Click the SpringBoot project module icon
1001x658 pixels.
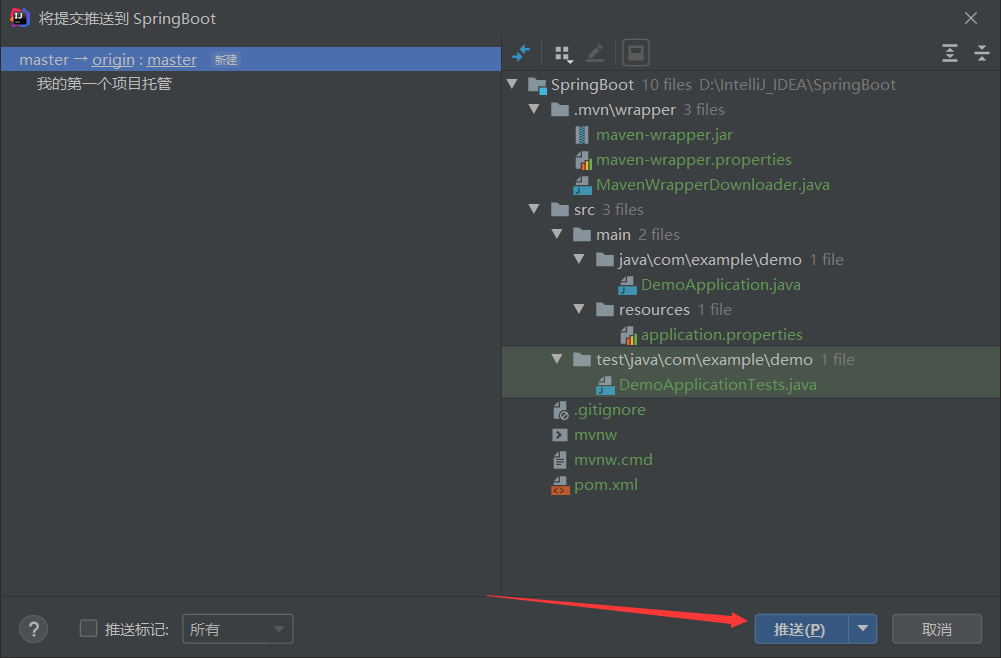538,85
